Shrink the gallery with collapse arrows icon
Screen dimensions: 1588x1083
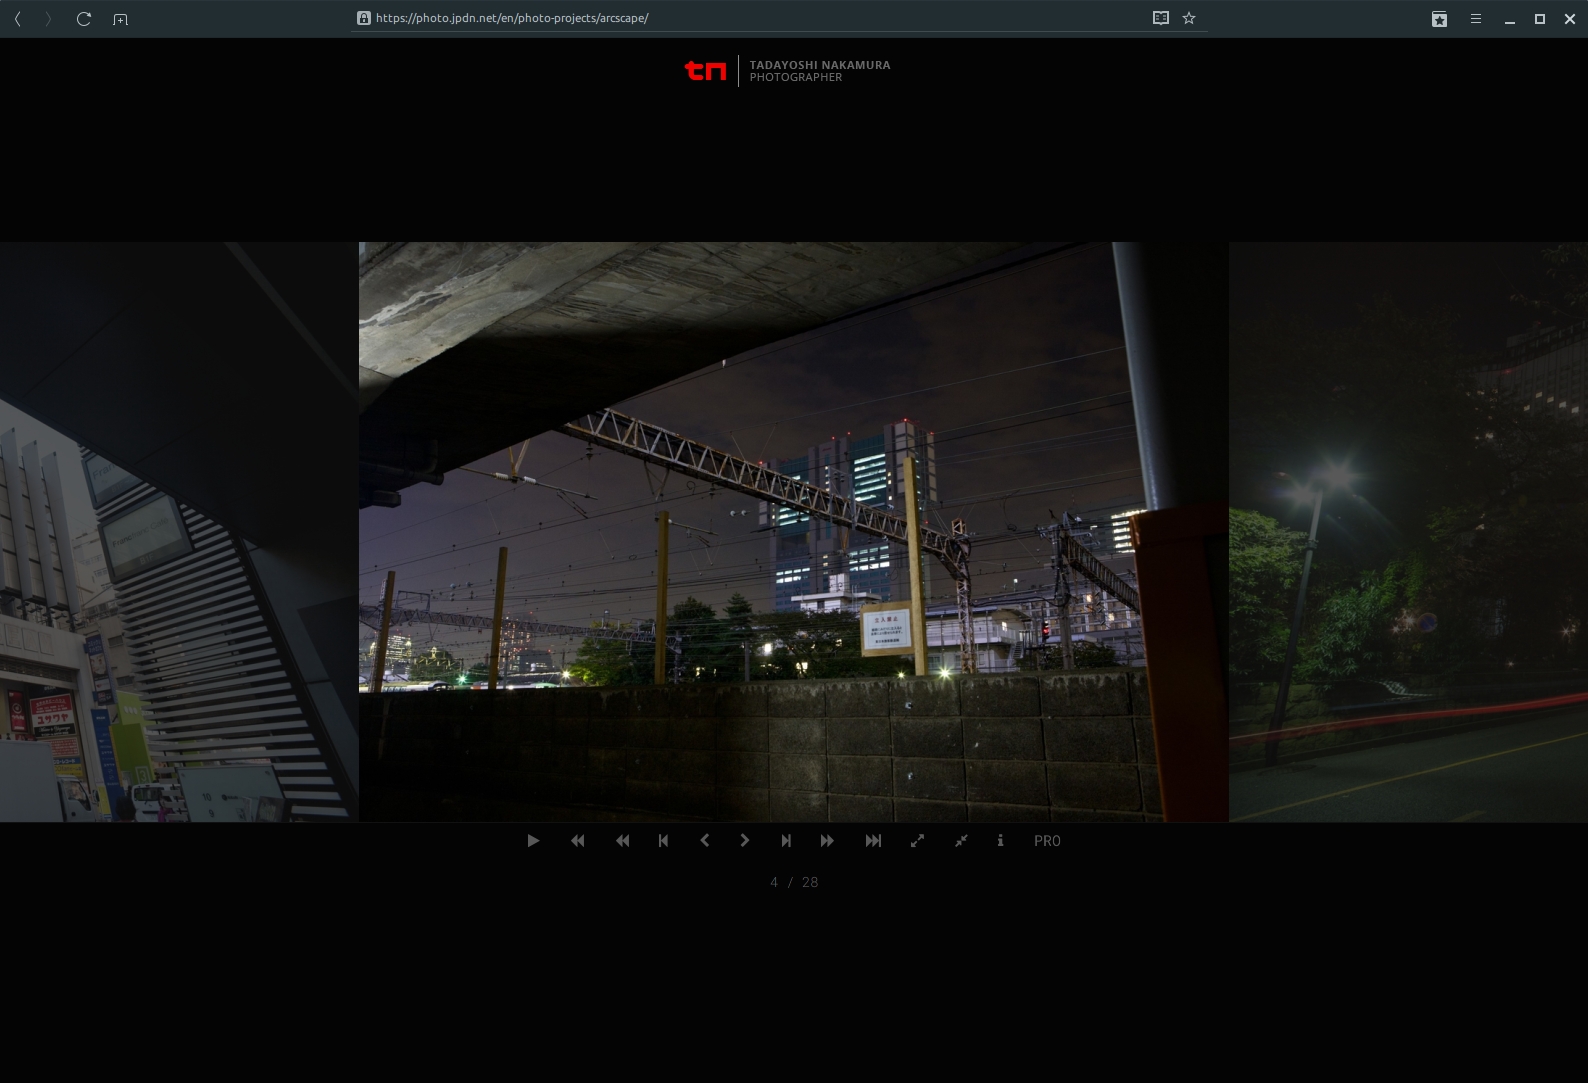pyautogui.click(x=961, y=841)
